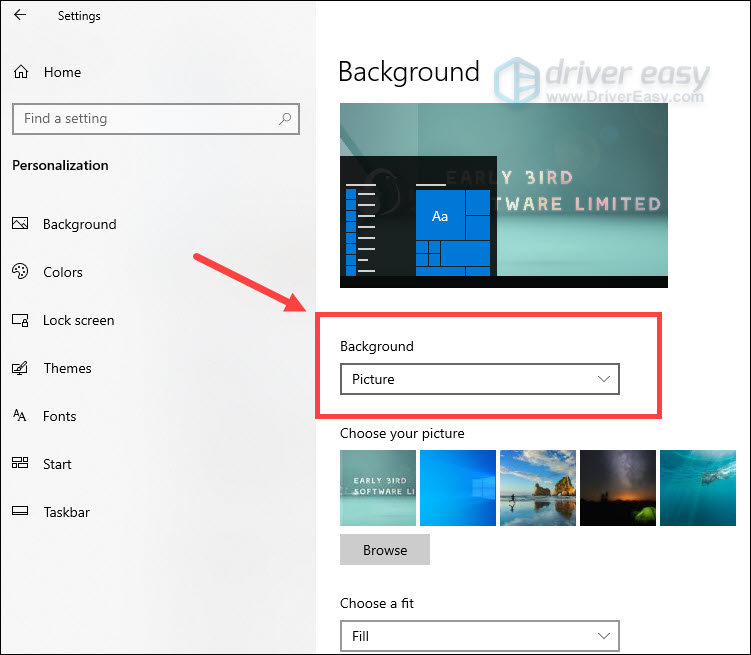Switch to Themes settings
Image resolution: width=751 pixels, height=655 pixels.
68,368
